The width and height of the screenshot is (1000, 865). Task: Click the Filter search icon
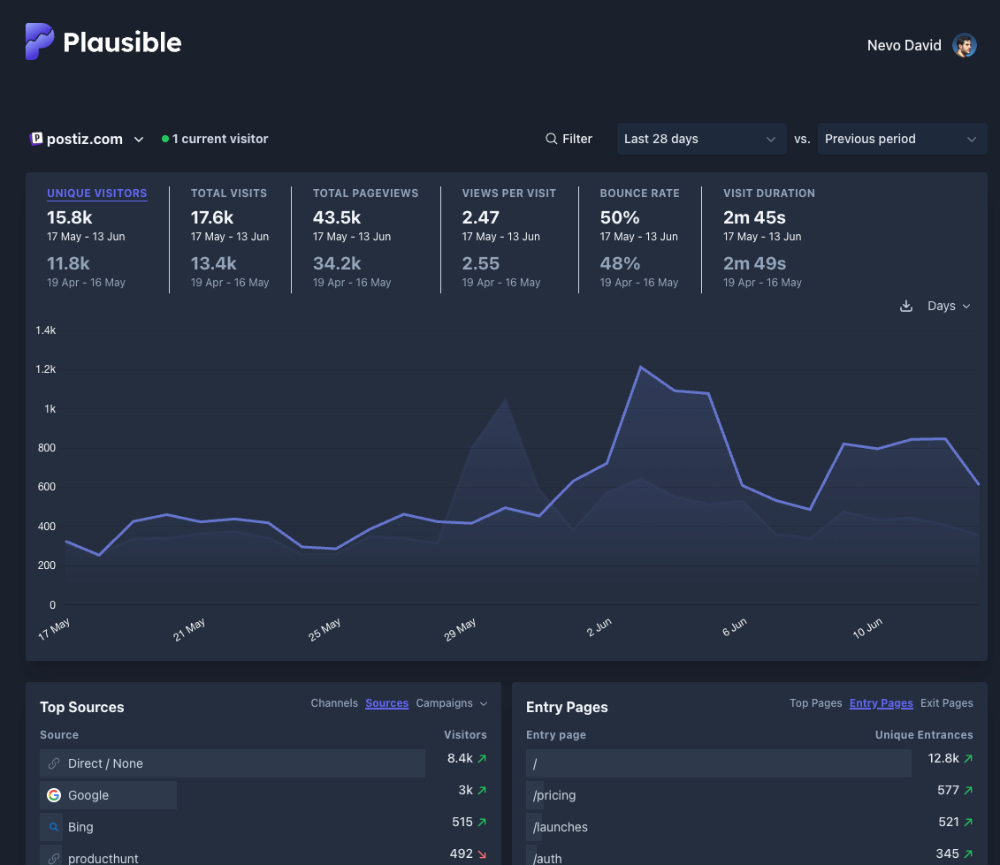(x=551, y=139)
